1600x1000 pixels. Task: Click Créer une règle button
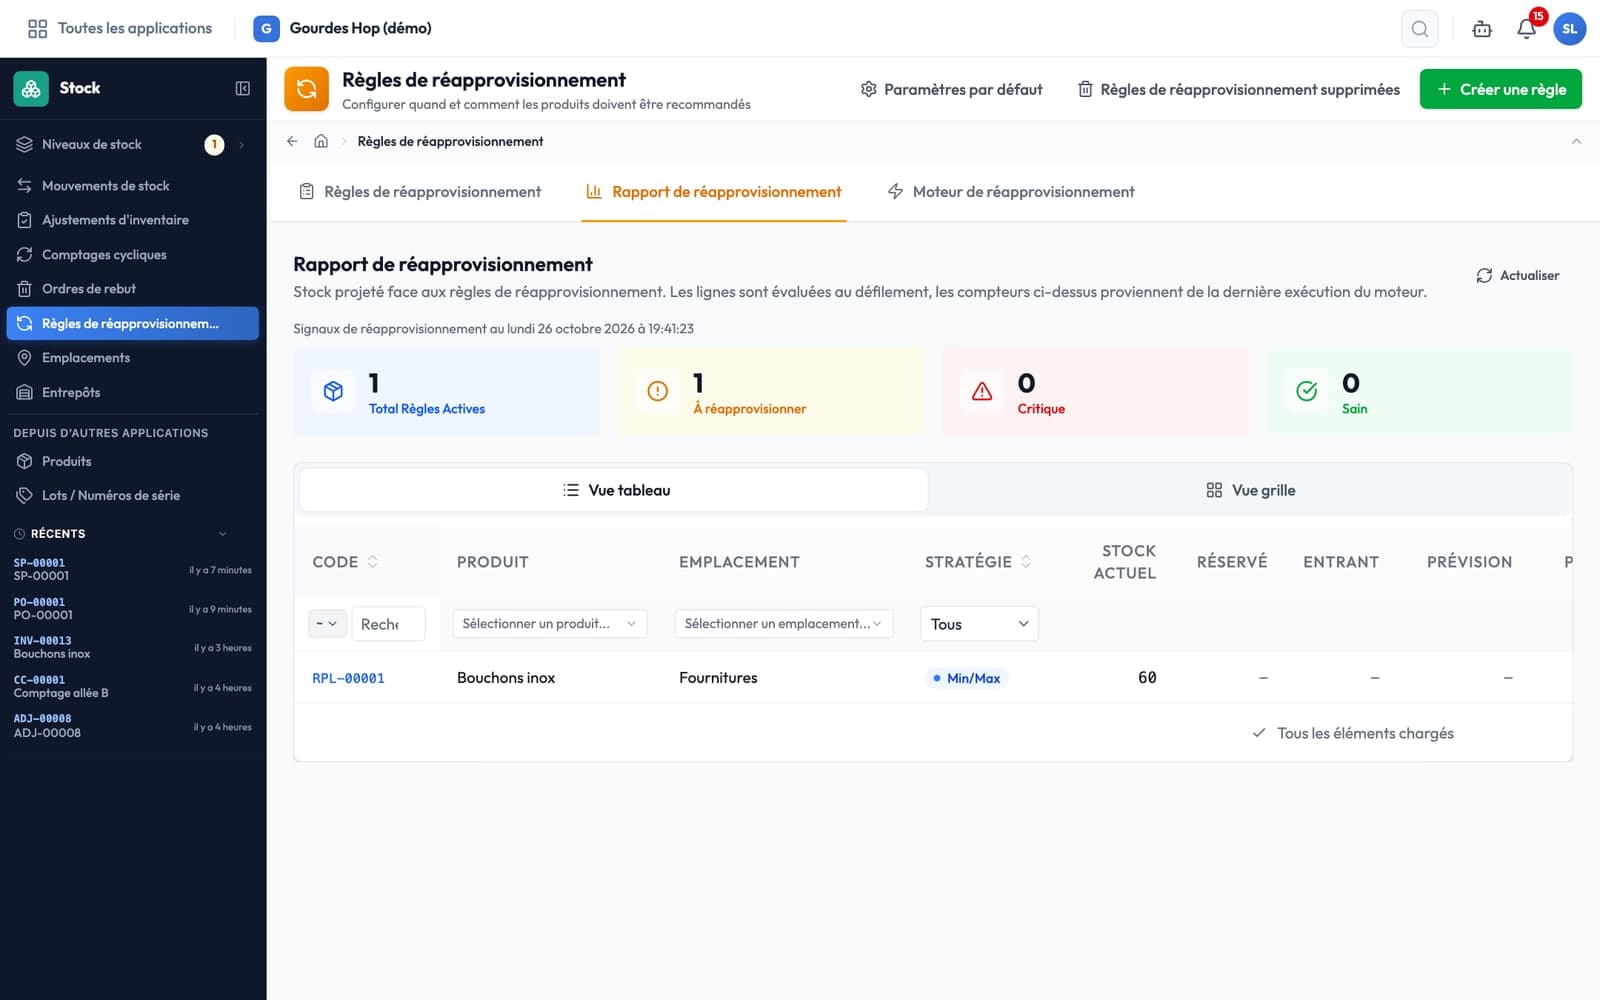[x=1500, y=89]
